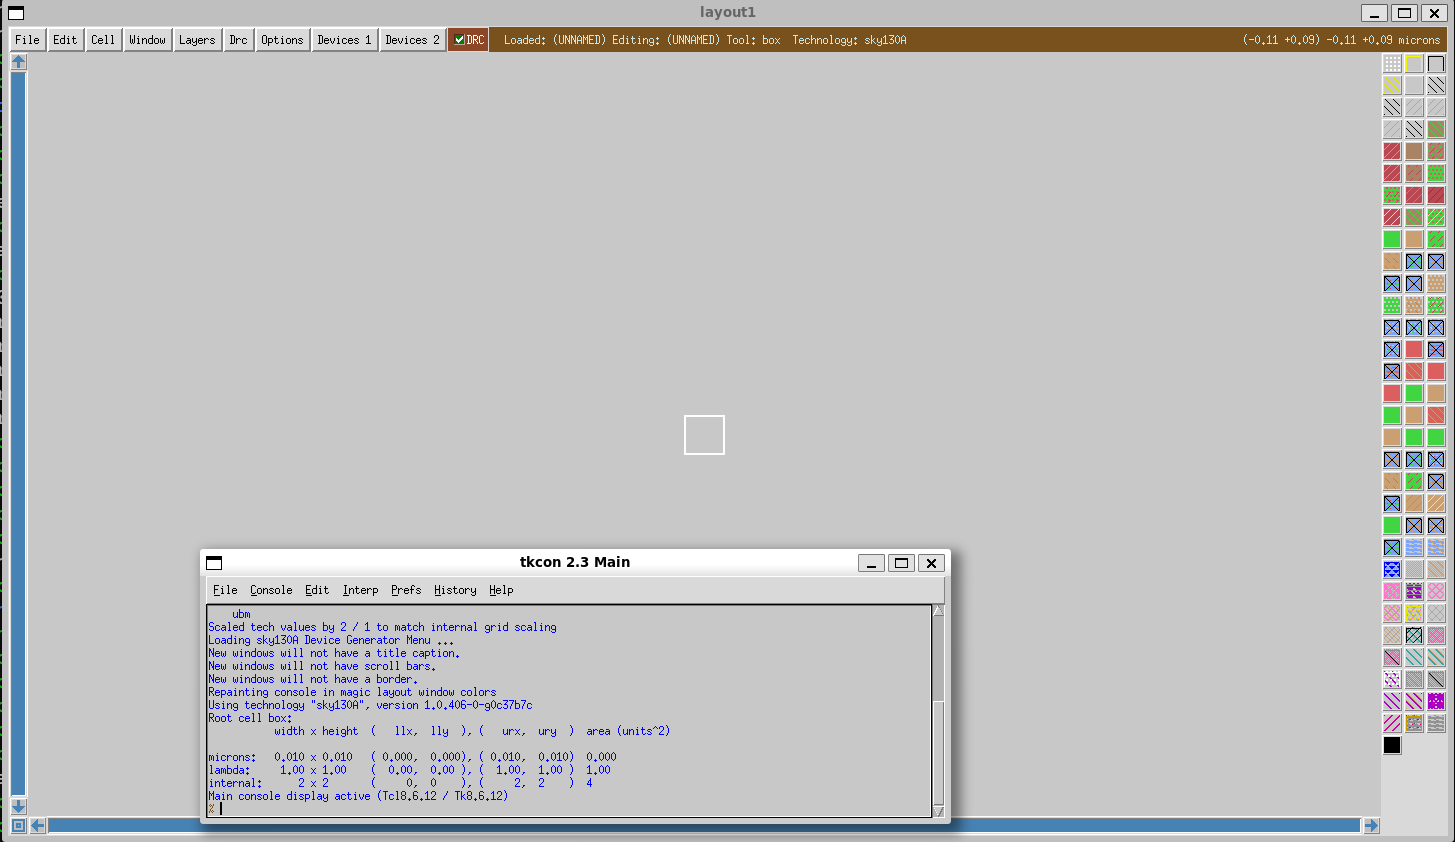Select the dark purple striped layer icon
The width and height of the screenshot is (1455, 842).
pyautogui.click(x=1414, y=591)
